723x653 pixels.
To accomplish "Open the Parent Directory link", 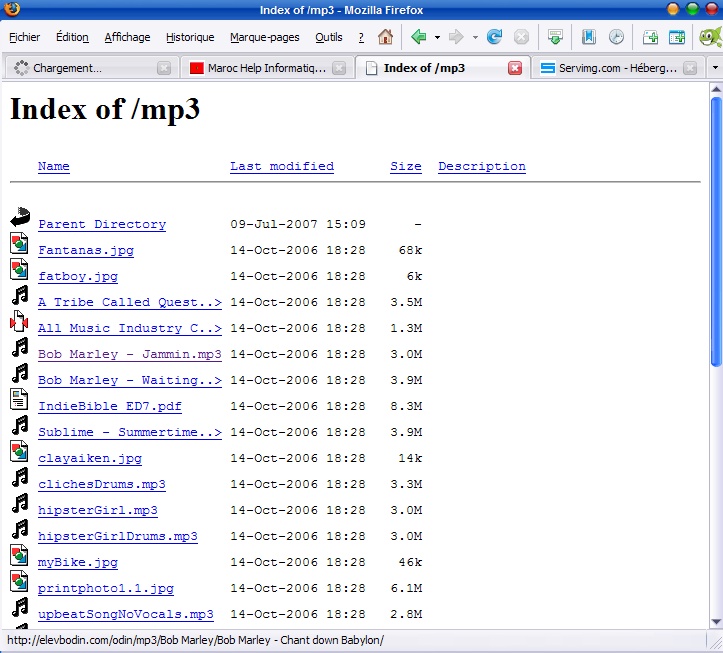I will tap(102, 224).
